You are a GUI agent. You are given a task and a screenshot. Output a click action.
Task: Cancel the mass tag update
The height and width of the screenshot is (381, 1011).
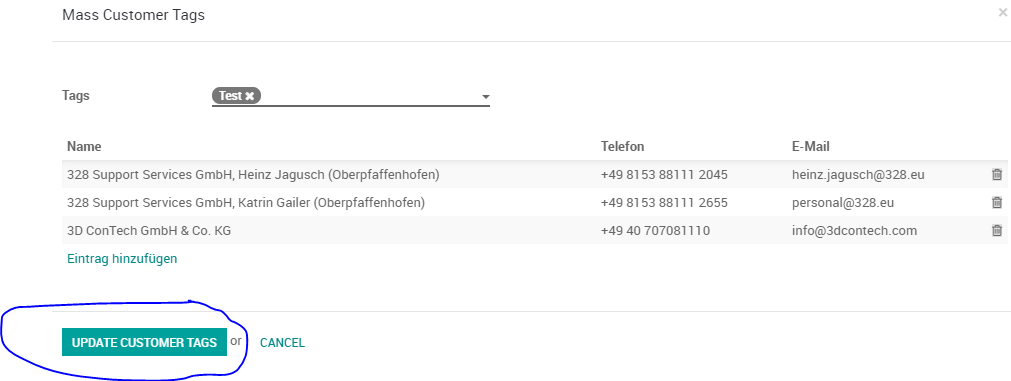click(282, 343)
